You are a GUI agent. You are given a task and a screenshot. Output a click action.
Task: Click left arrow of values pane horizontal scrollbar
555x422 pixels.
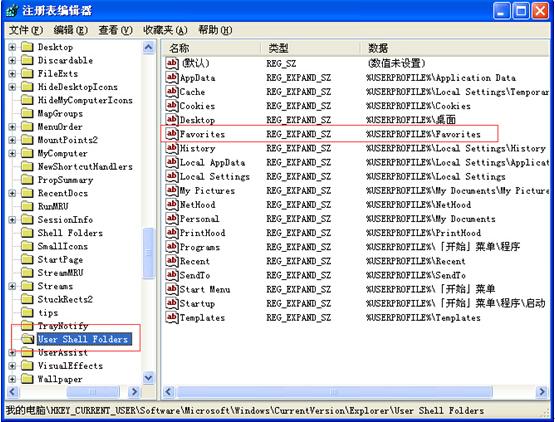pos(168,392)
